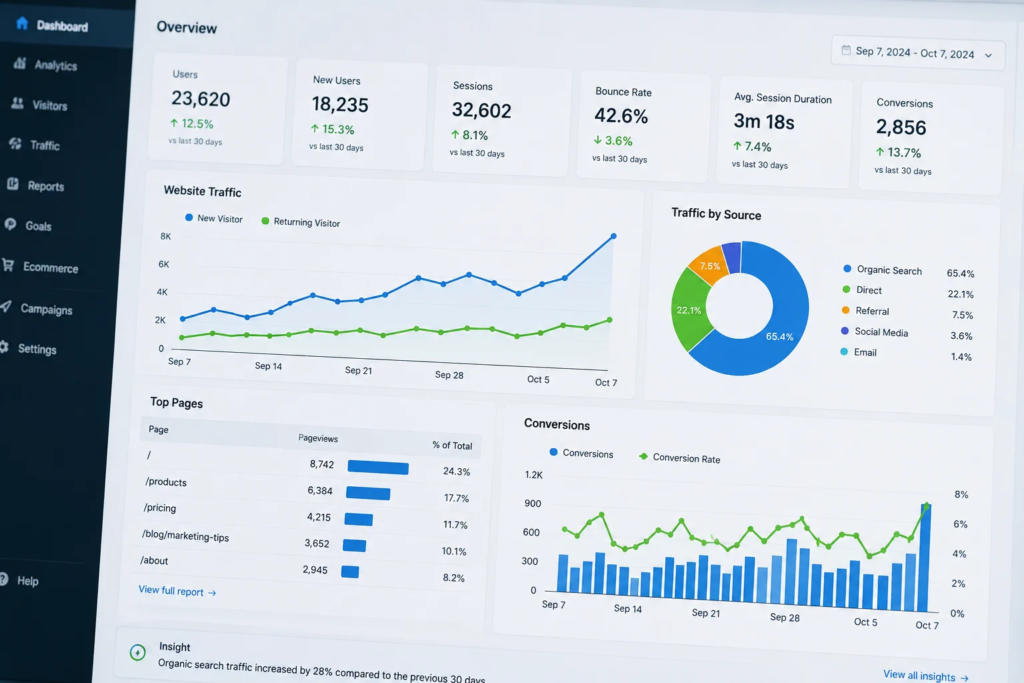Viewport: 1024px width, 683px height.
Task: Click the Bounce Rate down arrow
Action: (597, 140)
